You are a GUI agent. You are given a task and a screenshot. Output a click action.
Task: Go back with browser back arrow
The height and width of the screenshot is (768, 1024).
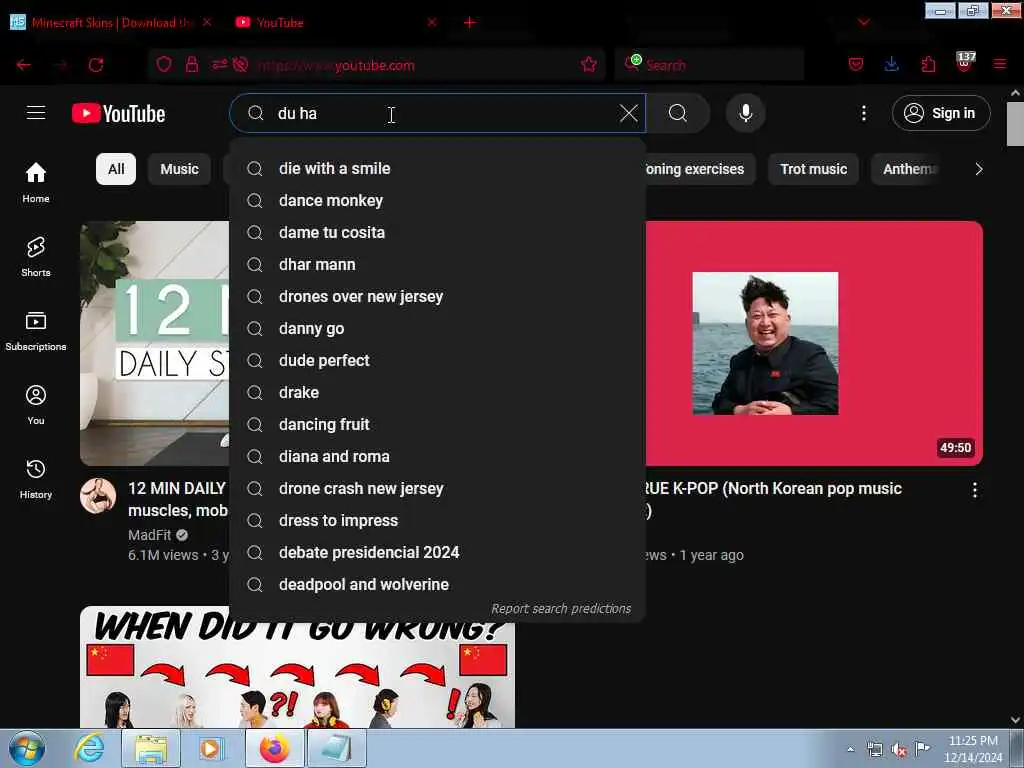pos(24,65)
